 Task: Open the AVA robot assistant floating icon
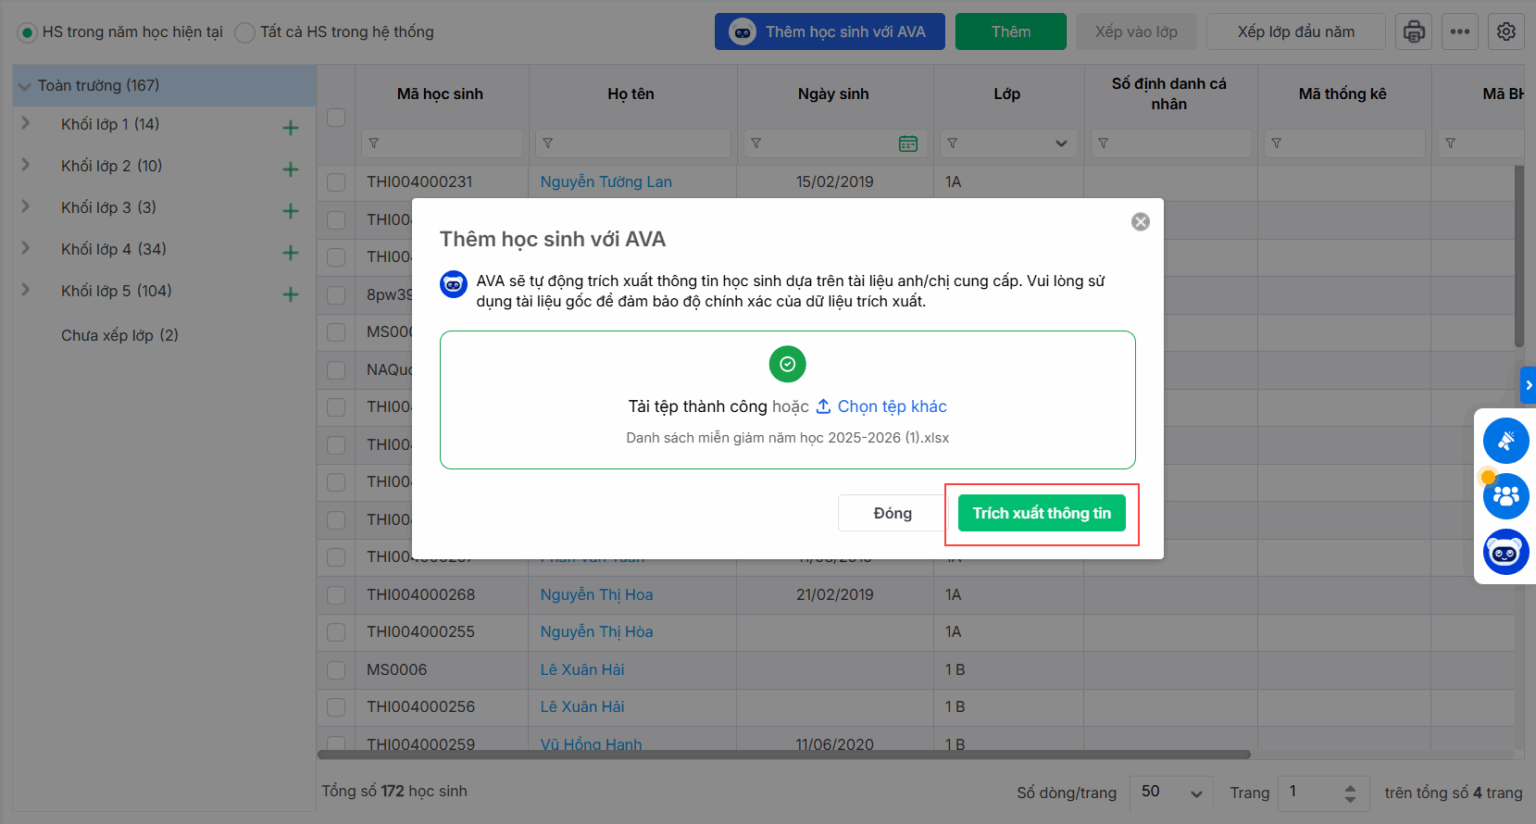(x=1505, y=552)
